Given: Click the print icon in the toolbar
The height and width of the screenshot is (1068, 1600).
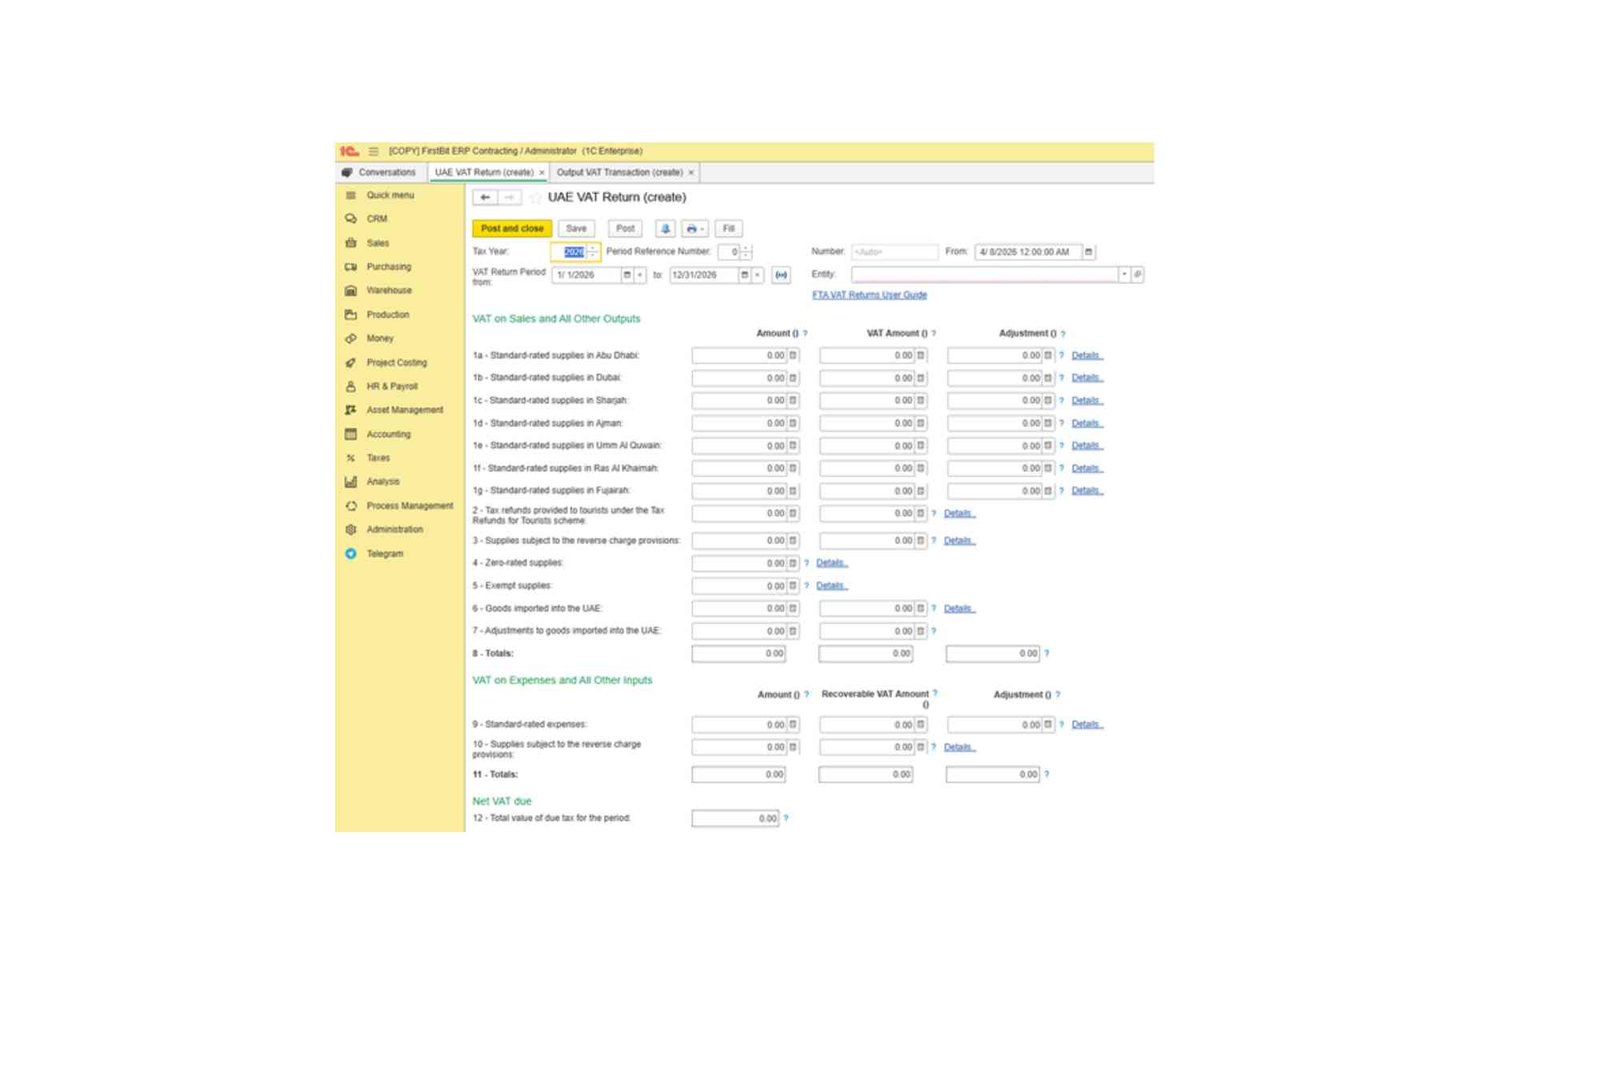Looking at the screenshot, I should click(x=691, y=228).
